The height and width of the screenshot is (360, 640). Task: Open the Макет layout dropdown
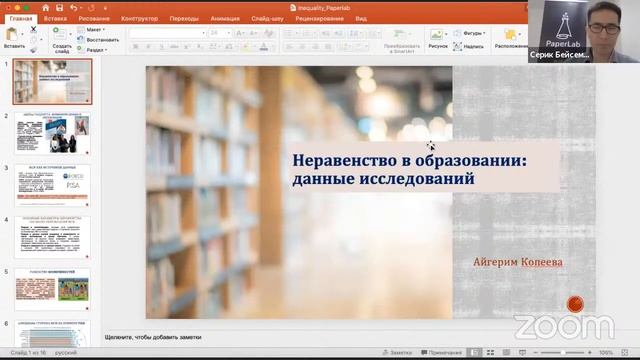pos(92,30)
